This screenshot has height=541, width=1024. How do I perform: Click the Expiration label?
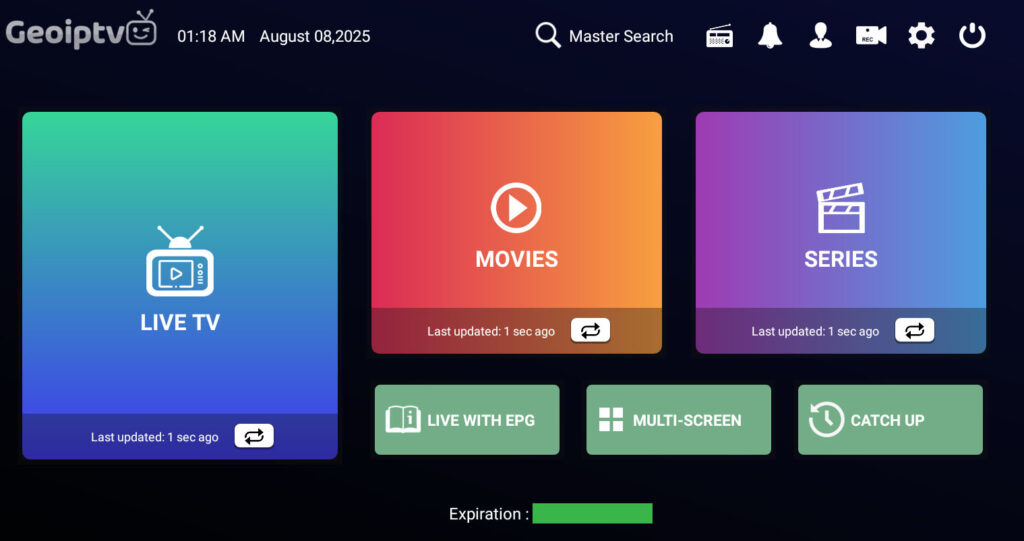coord(489,514)
